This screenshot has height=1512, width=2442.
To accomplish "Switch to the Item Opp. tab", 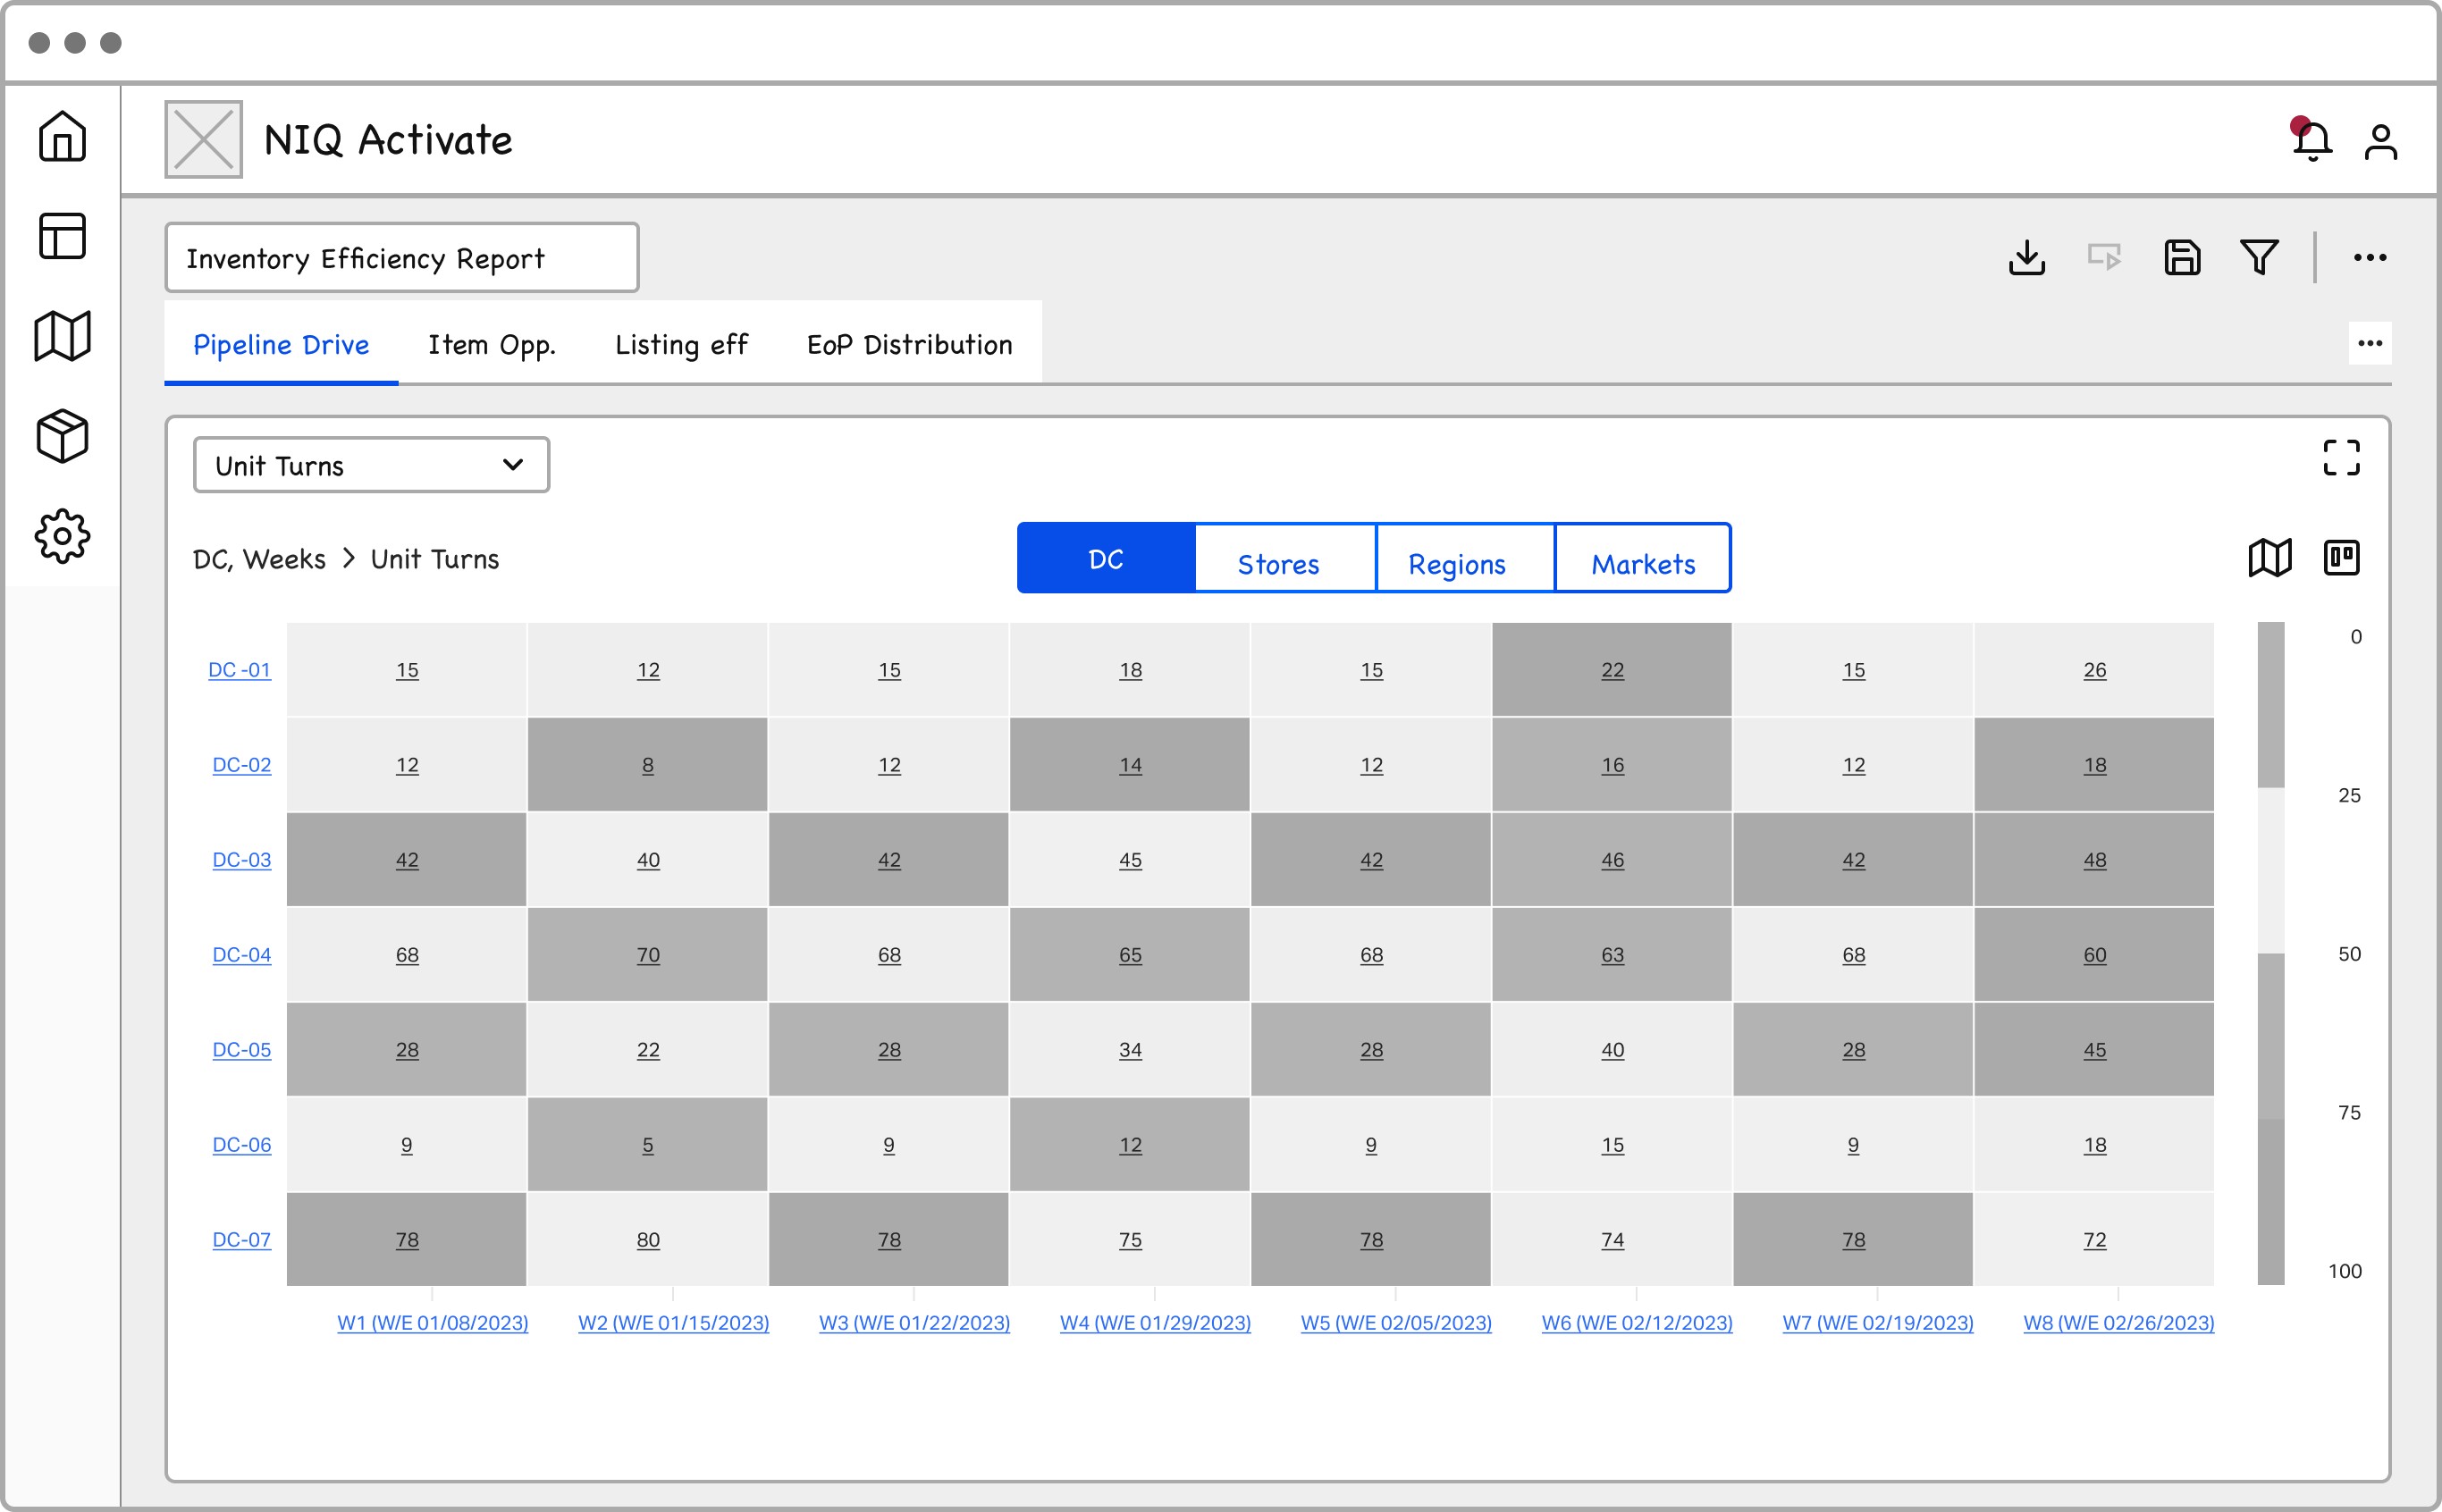I will click(x=491, y=345).
